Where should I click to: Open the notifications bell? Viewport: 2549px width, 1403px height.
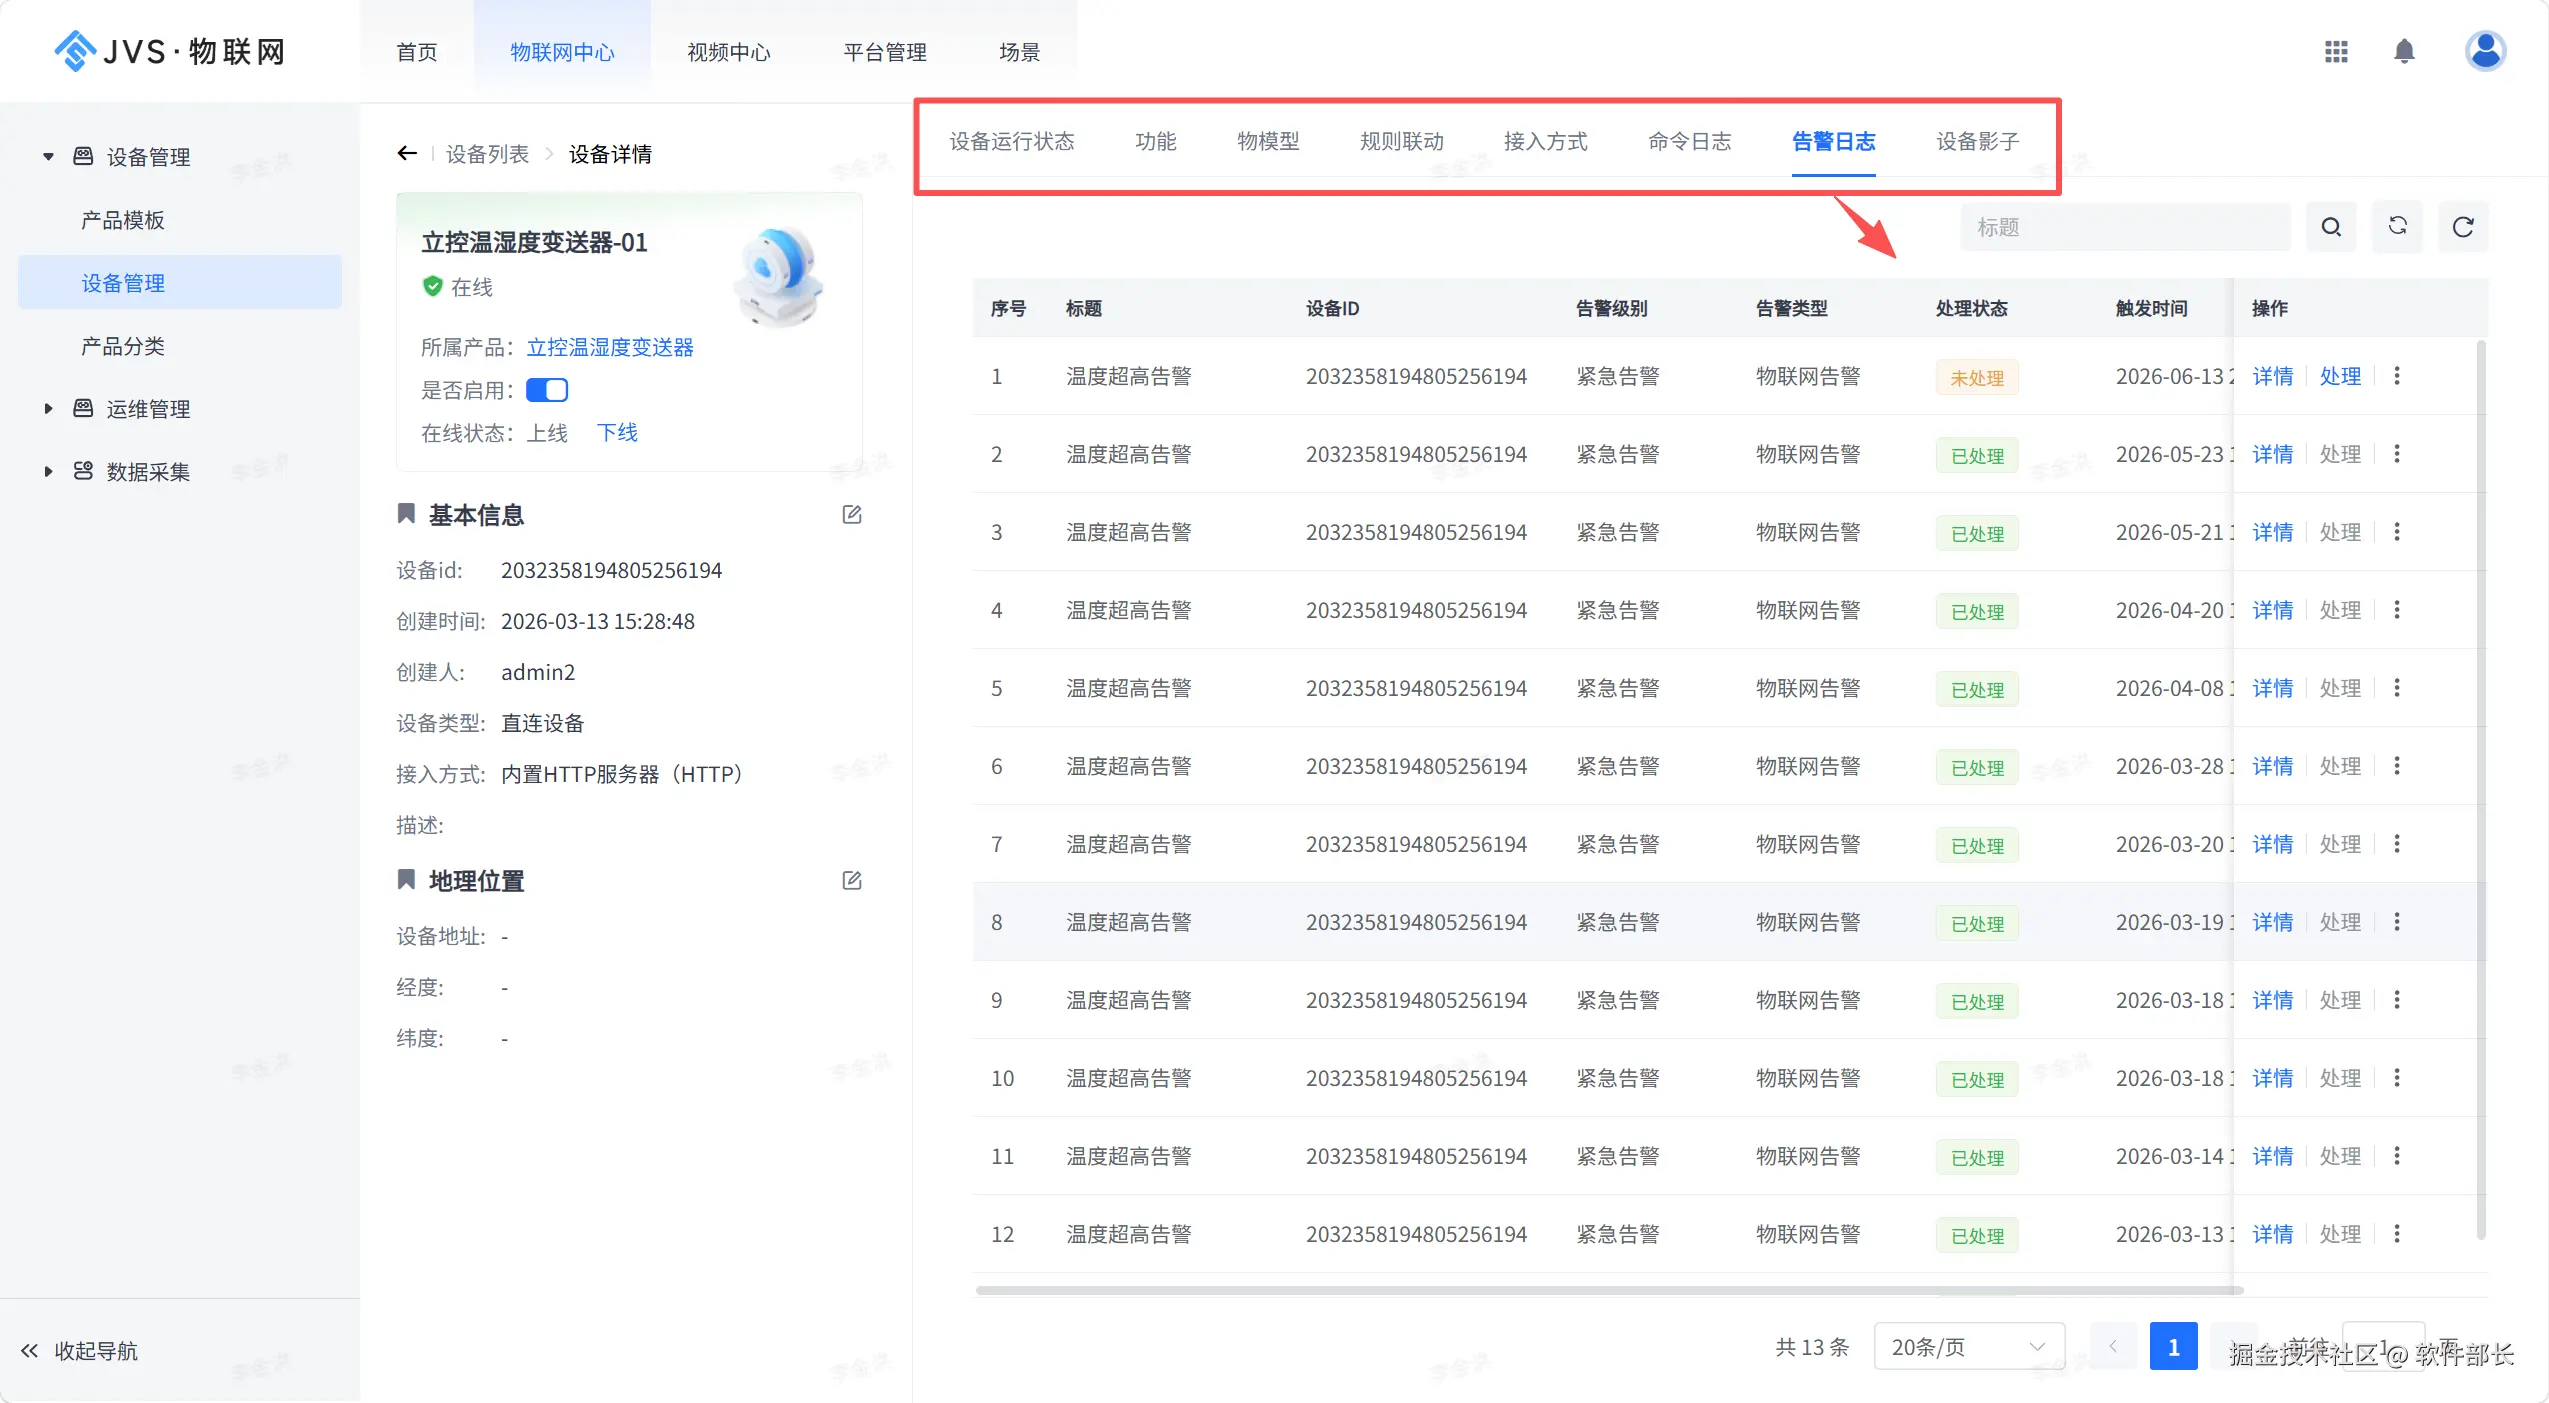2404,51
